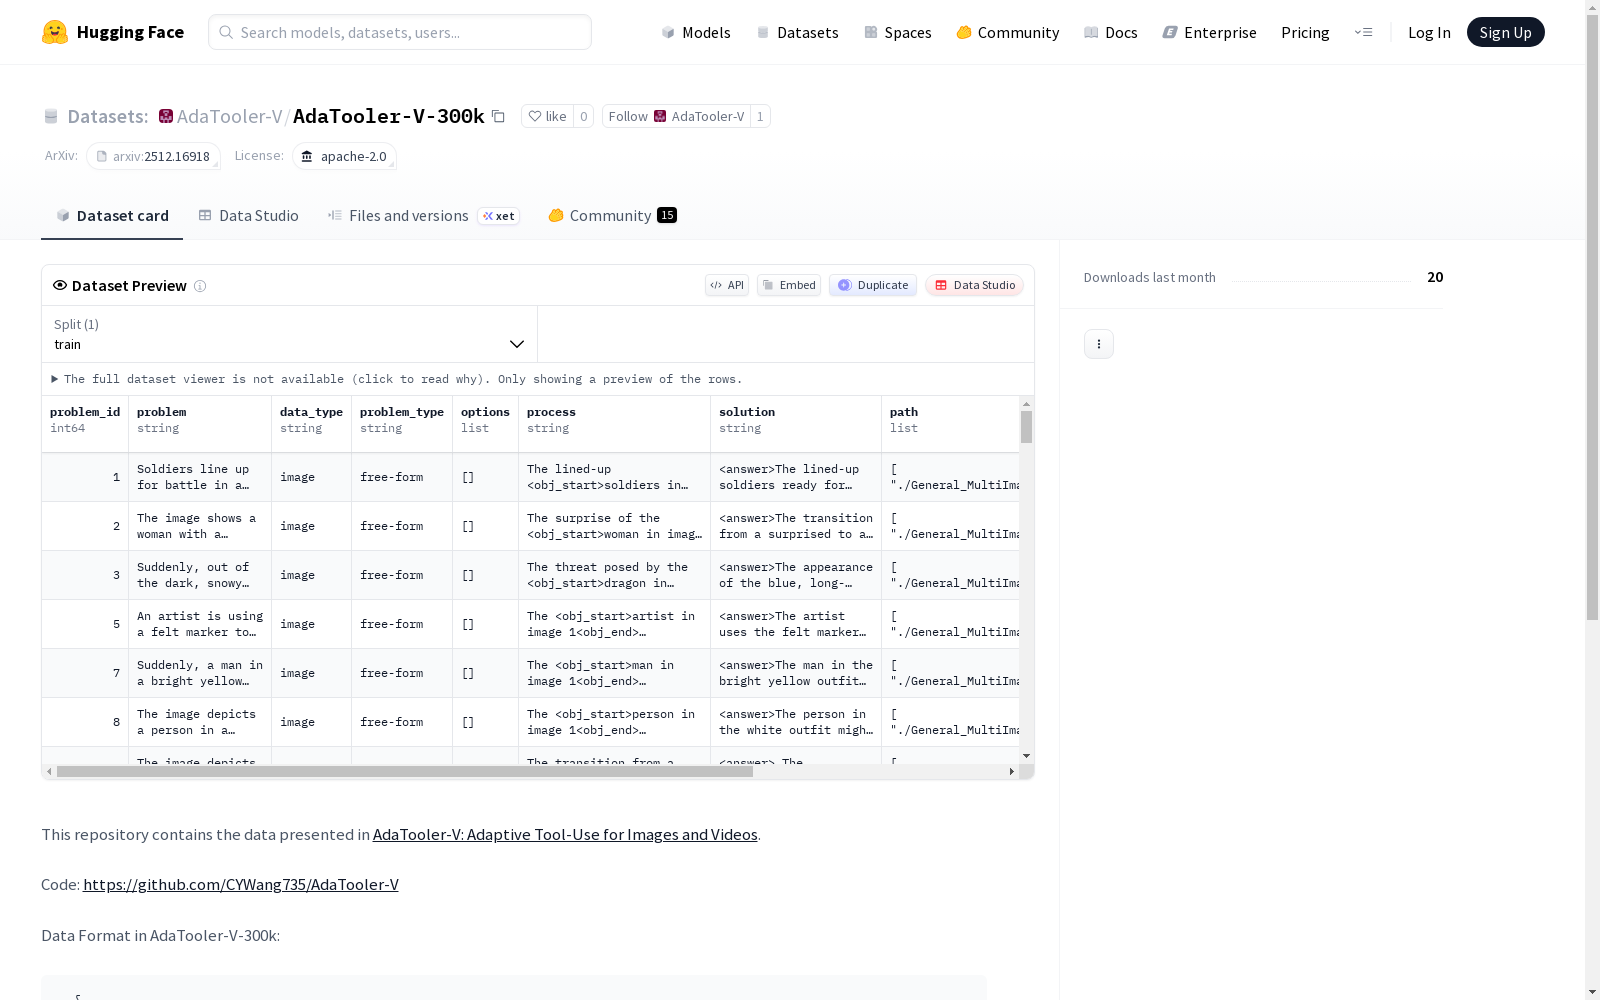The width and height of the screenshot is (1600, 1000).
Task: Copy dataset name with the copy icon
Action: point(498,117)
